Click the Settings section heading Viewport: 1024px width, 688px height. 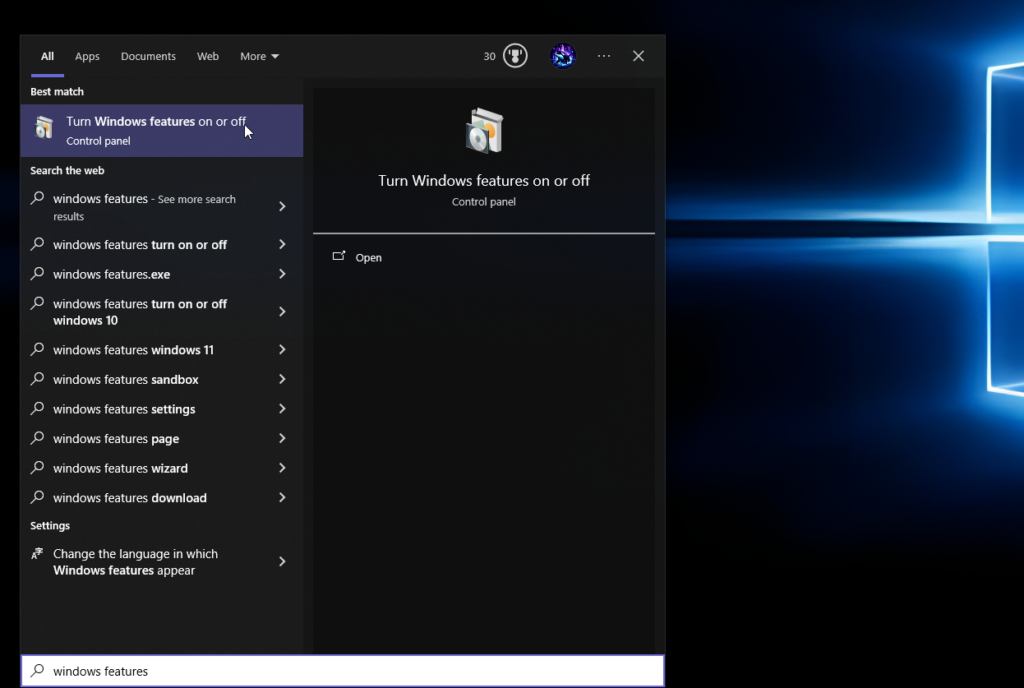(50, 525)
